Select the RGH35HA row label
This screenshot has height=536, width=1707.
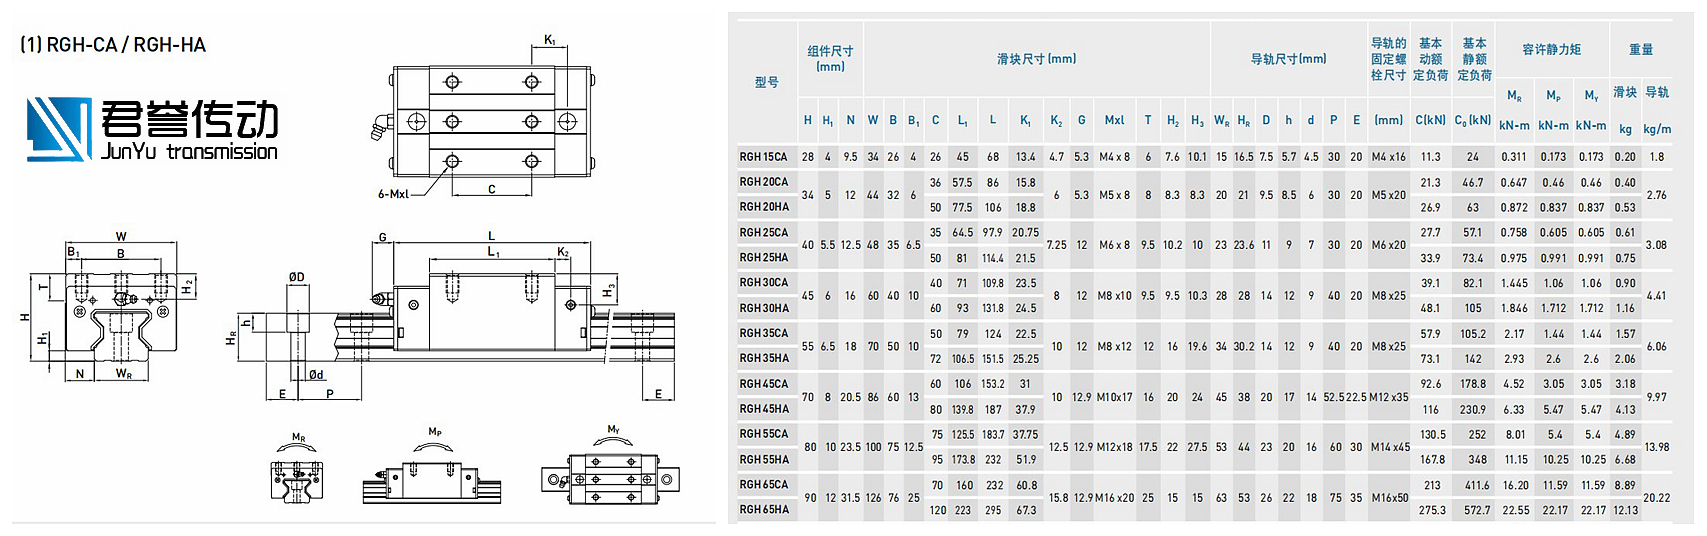pyautogui.click(x=764, y=358)
